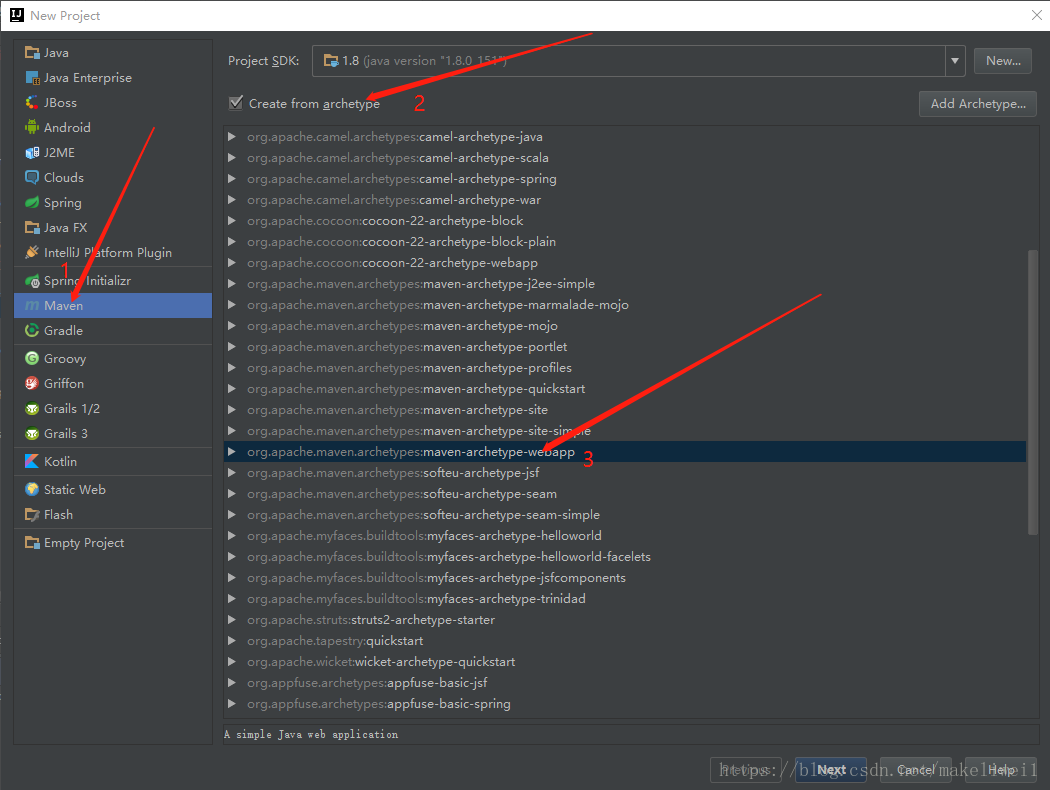Screen dimensions: 1050x790
Task: Select Spring project type label
Action: (x=63, y=203)
